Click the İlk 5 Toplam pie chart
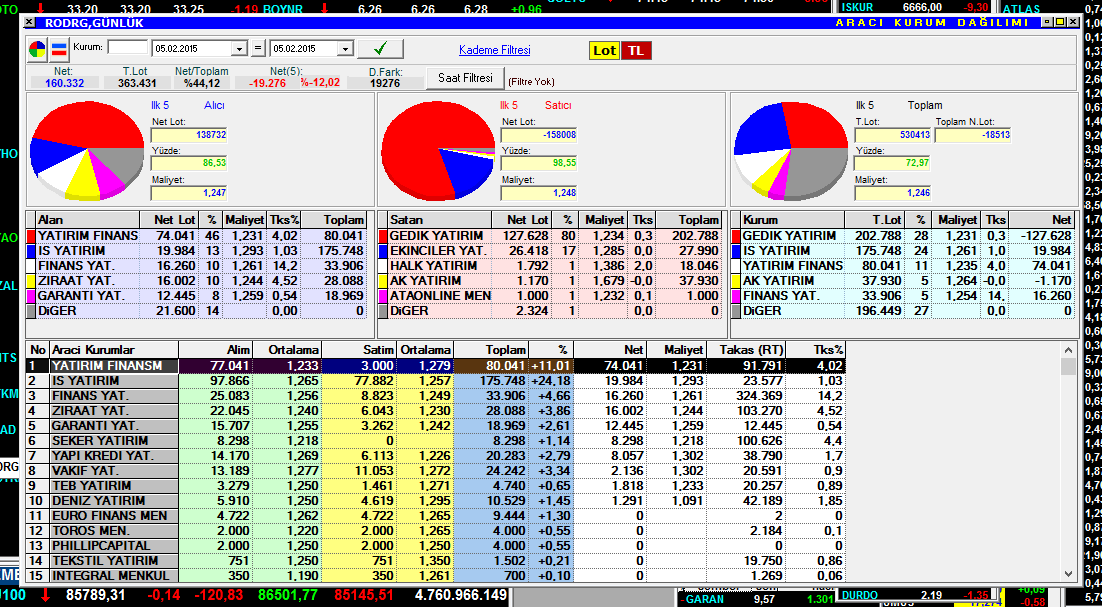The image size is (1102, 607). tap(788, 150)
